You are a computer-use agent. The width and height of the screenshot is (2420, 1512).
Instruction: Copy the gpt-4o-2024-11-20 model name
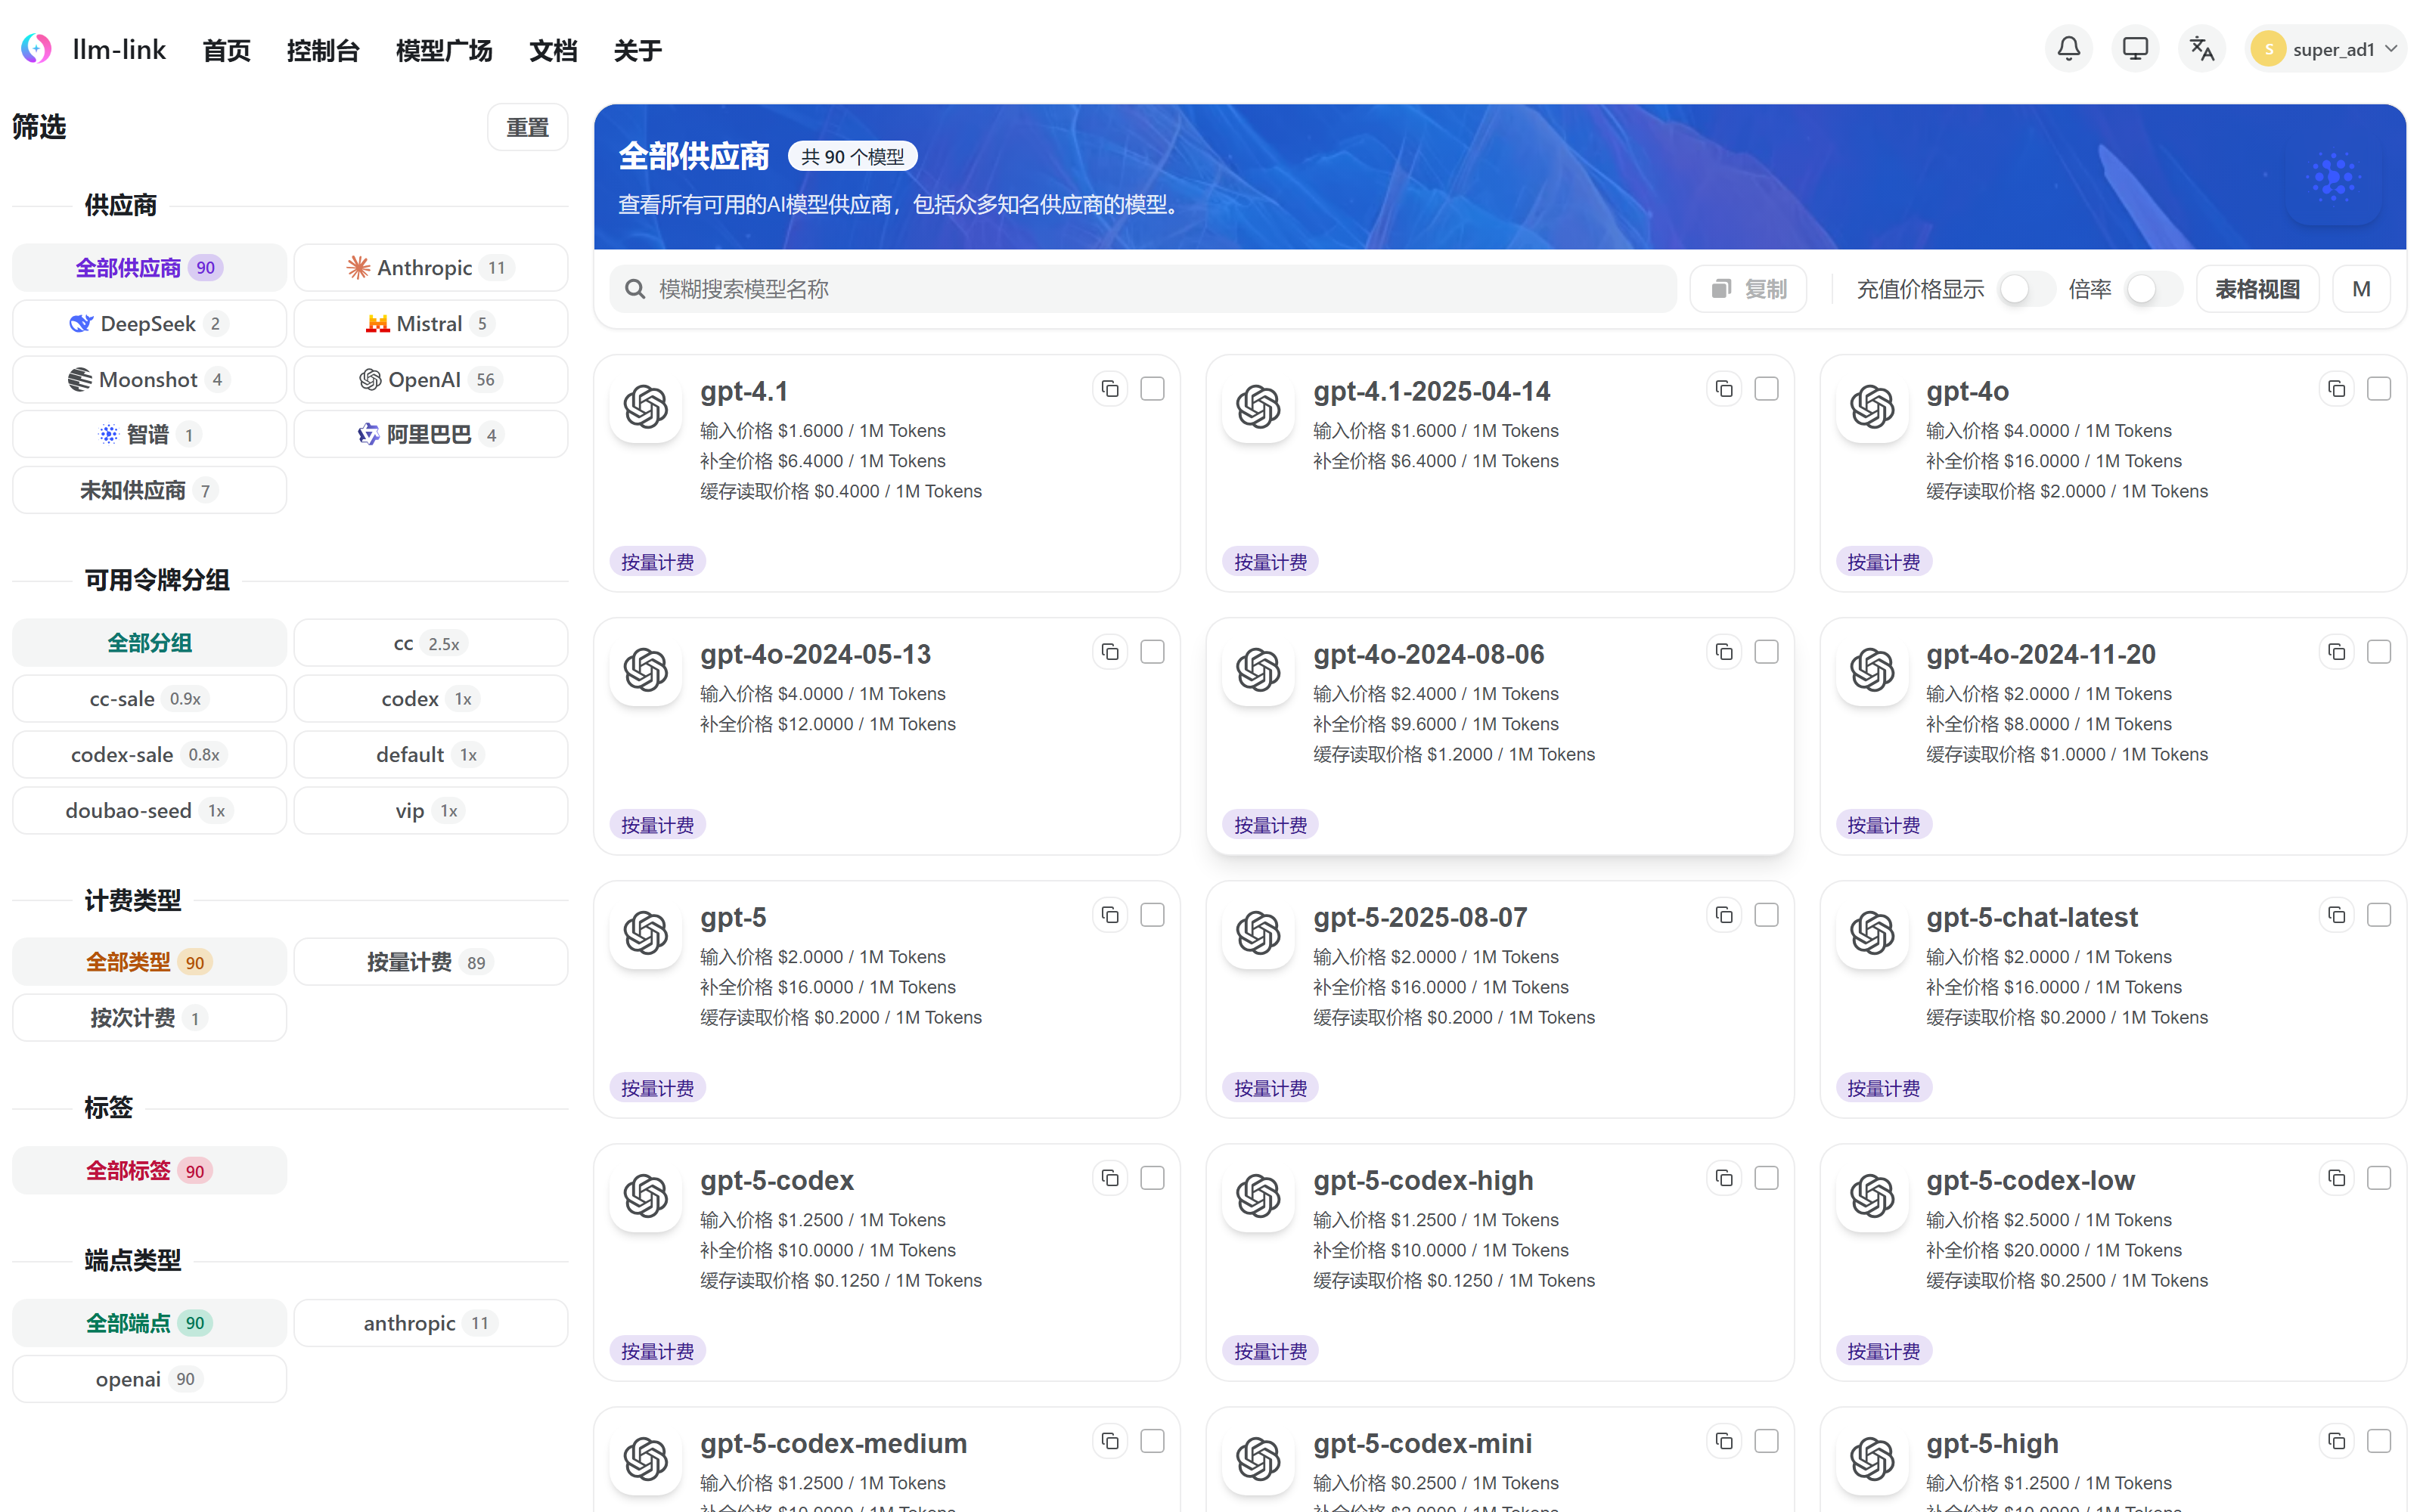2336,652
